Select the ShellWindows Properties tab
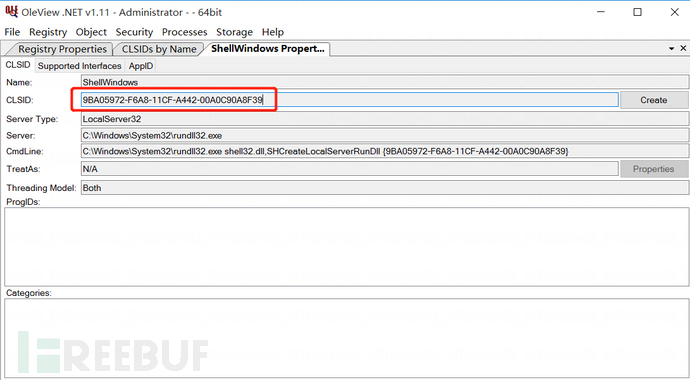The image size is (690, 380). coord(268,49)
